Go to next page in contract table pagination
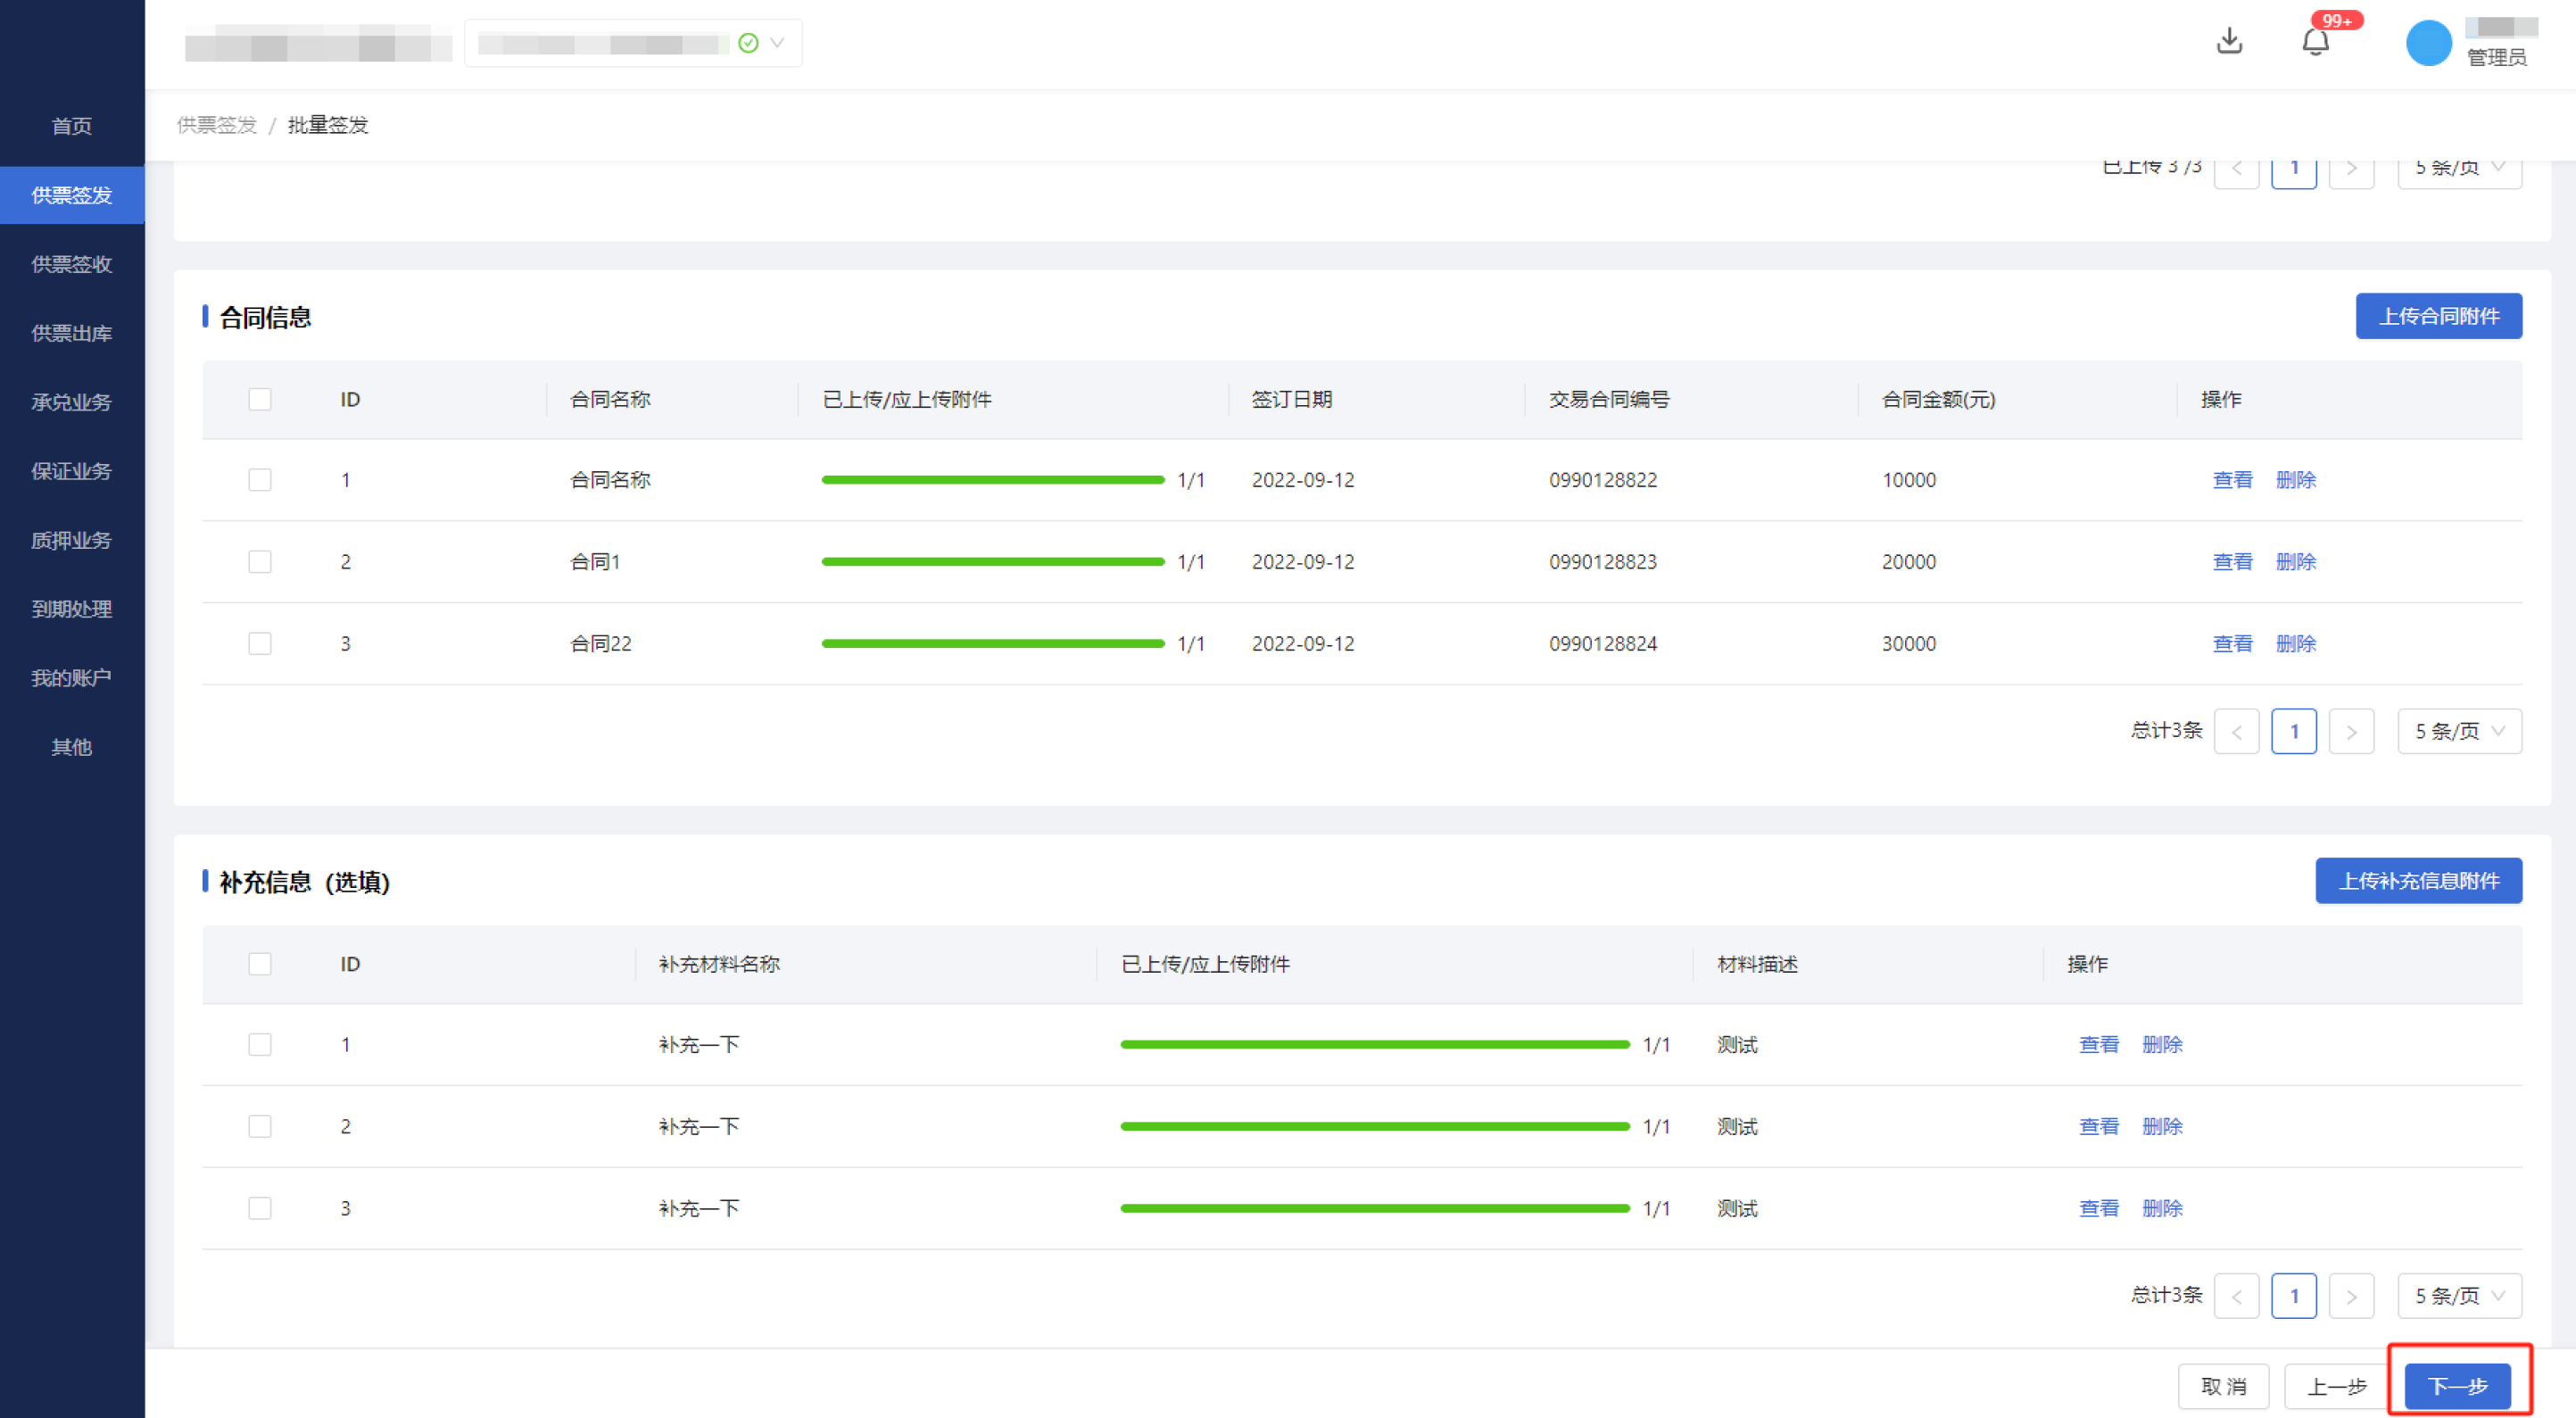The image size is (2576, 1418). click(2351, 731)
